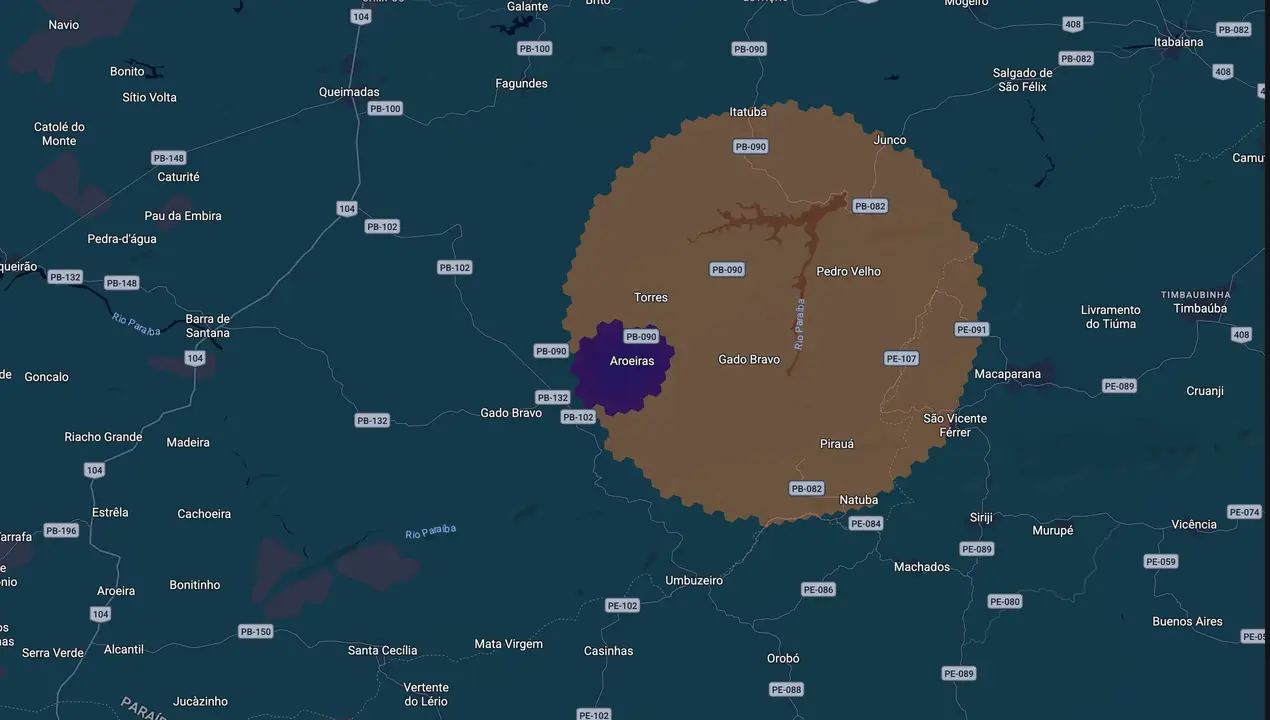Click the PB-196 road shield
This screenshot has width=1270, height=720.
coord(61,531)
